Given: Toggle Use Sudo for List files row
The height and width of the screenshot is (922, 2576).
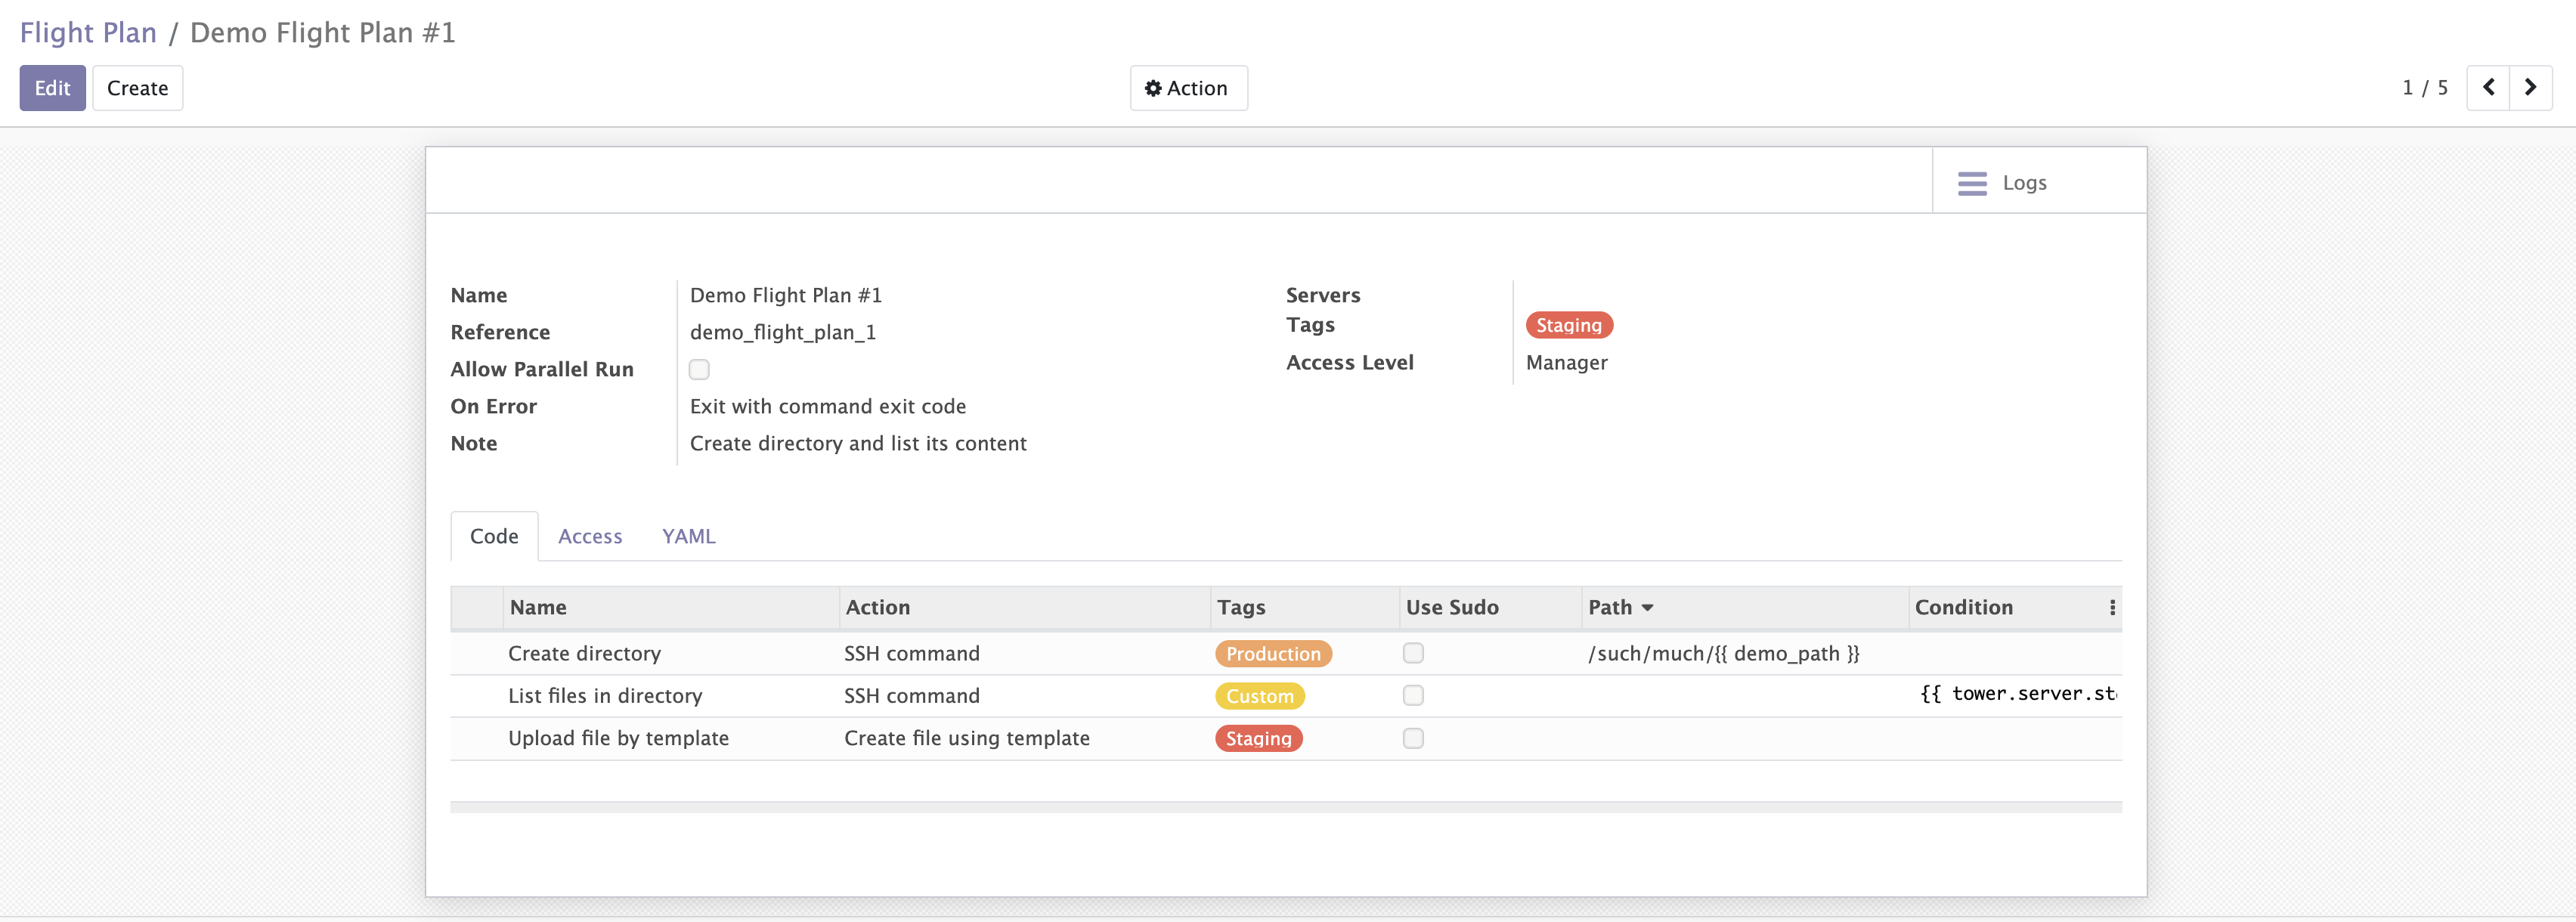Looking at the screenshot, I should point(1412,695).
